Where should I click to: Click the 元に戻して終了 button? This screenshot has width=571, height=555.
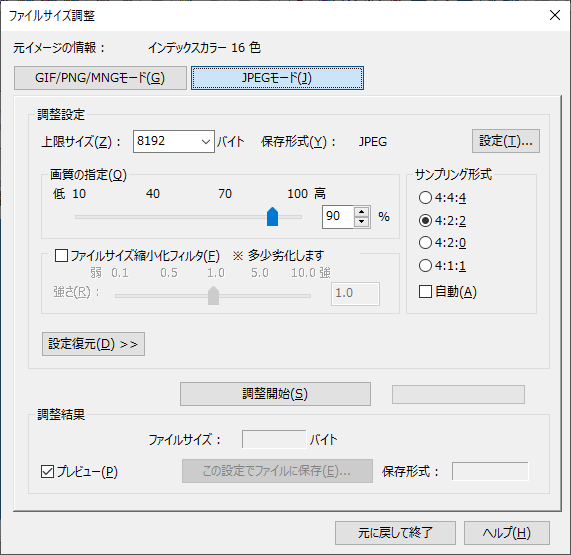[x=395, y=533]
